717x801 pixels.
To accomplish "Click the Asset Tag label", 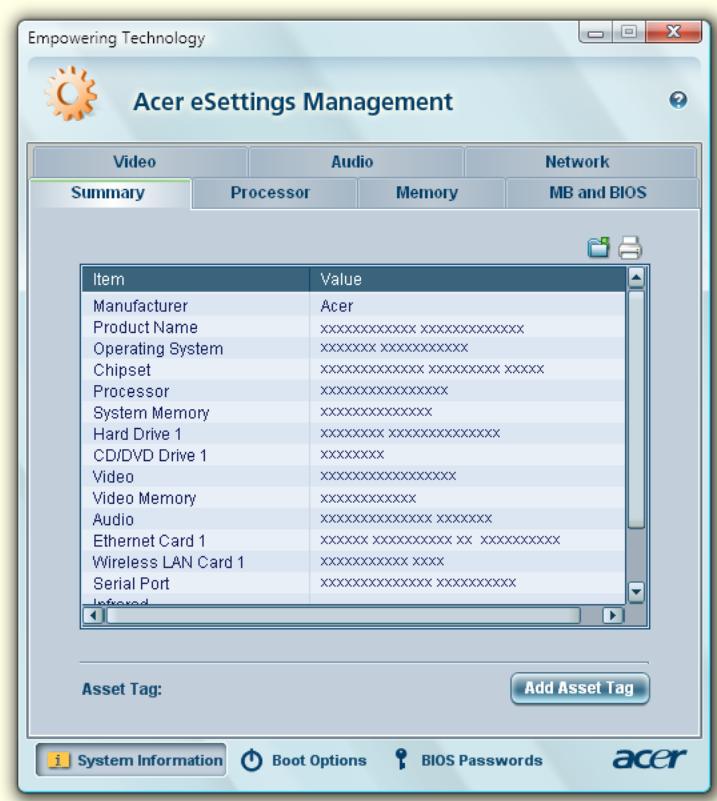I will tap(122, 689).
